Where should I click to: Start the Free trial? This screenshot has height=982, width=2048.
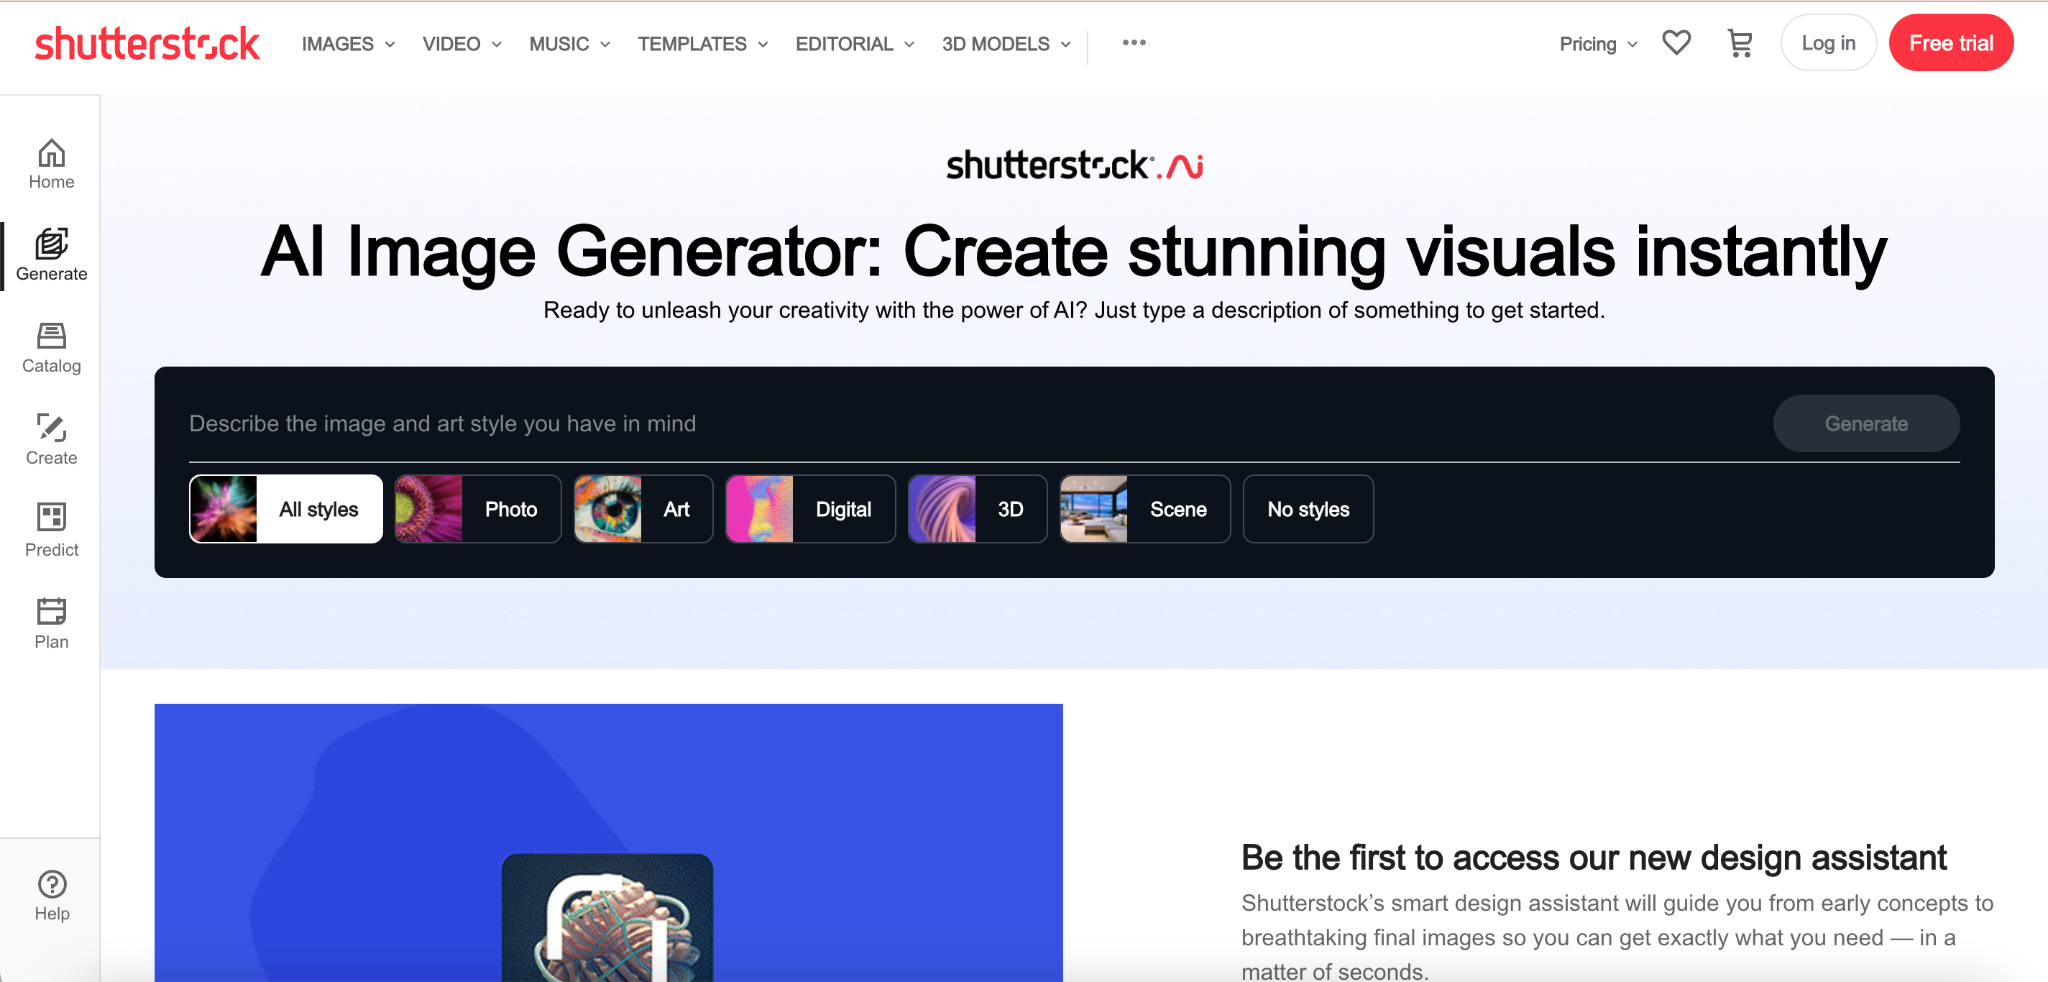click(1951, 43)
